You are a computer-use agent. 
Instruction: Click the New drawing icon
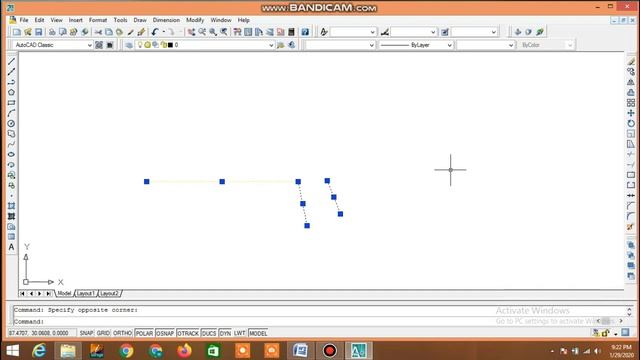[17, 32]
